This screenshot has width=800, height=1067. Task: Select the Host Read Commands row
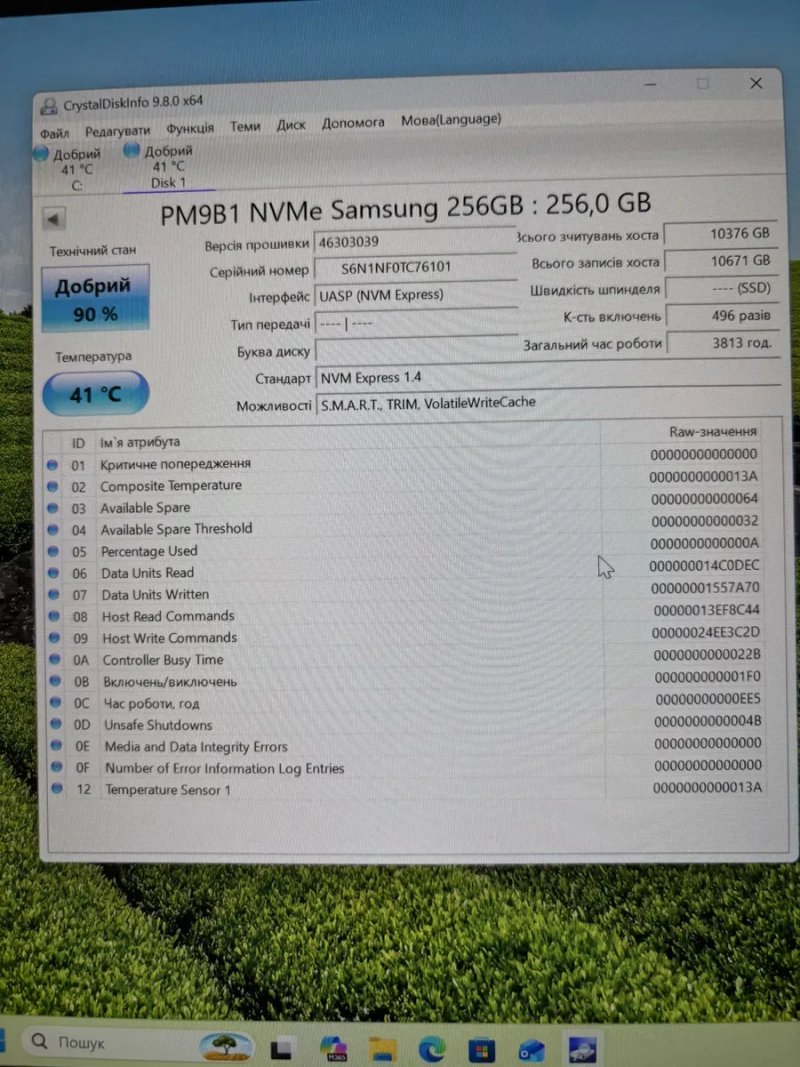(406, 613)
